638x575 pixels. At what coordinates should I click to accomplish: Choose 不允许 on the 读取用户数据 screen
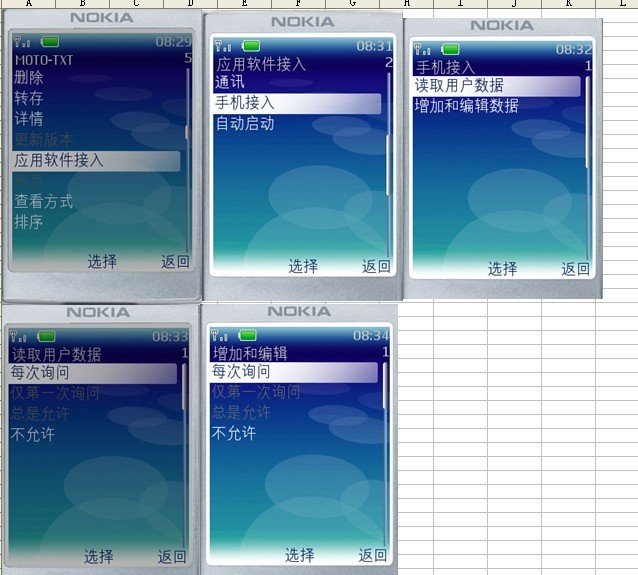click(x=32, y=435)
